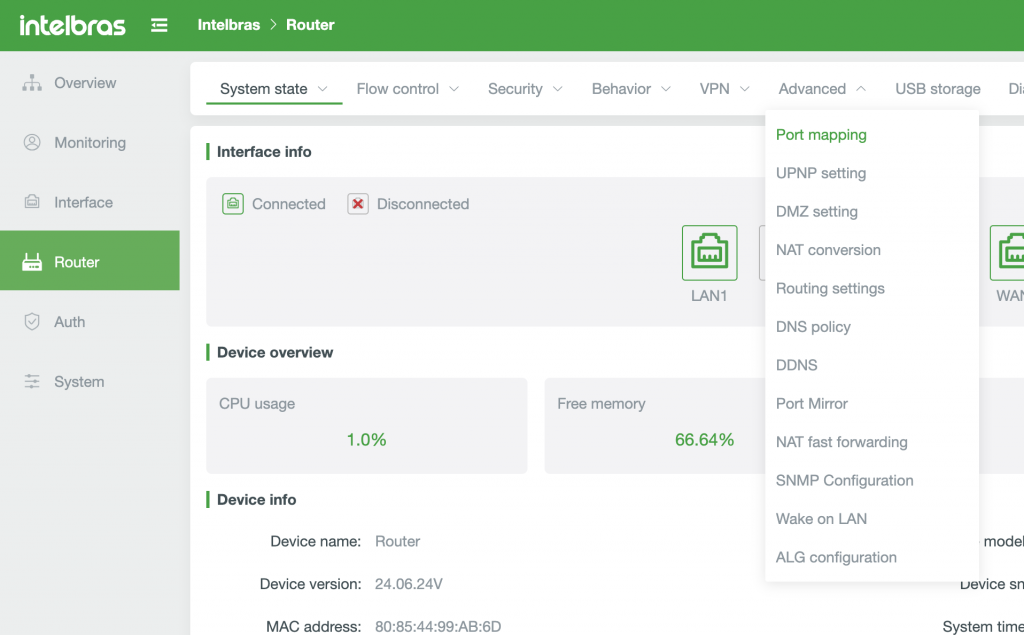Click the WAN port icon at right edge

point(1007,253)
